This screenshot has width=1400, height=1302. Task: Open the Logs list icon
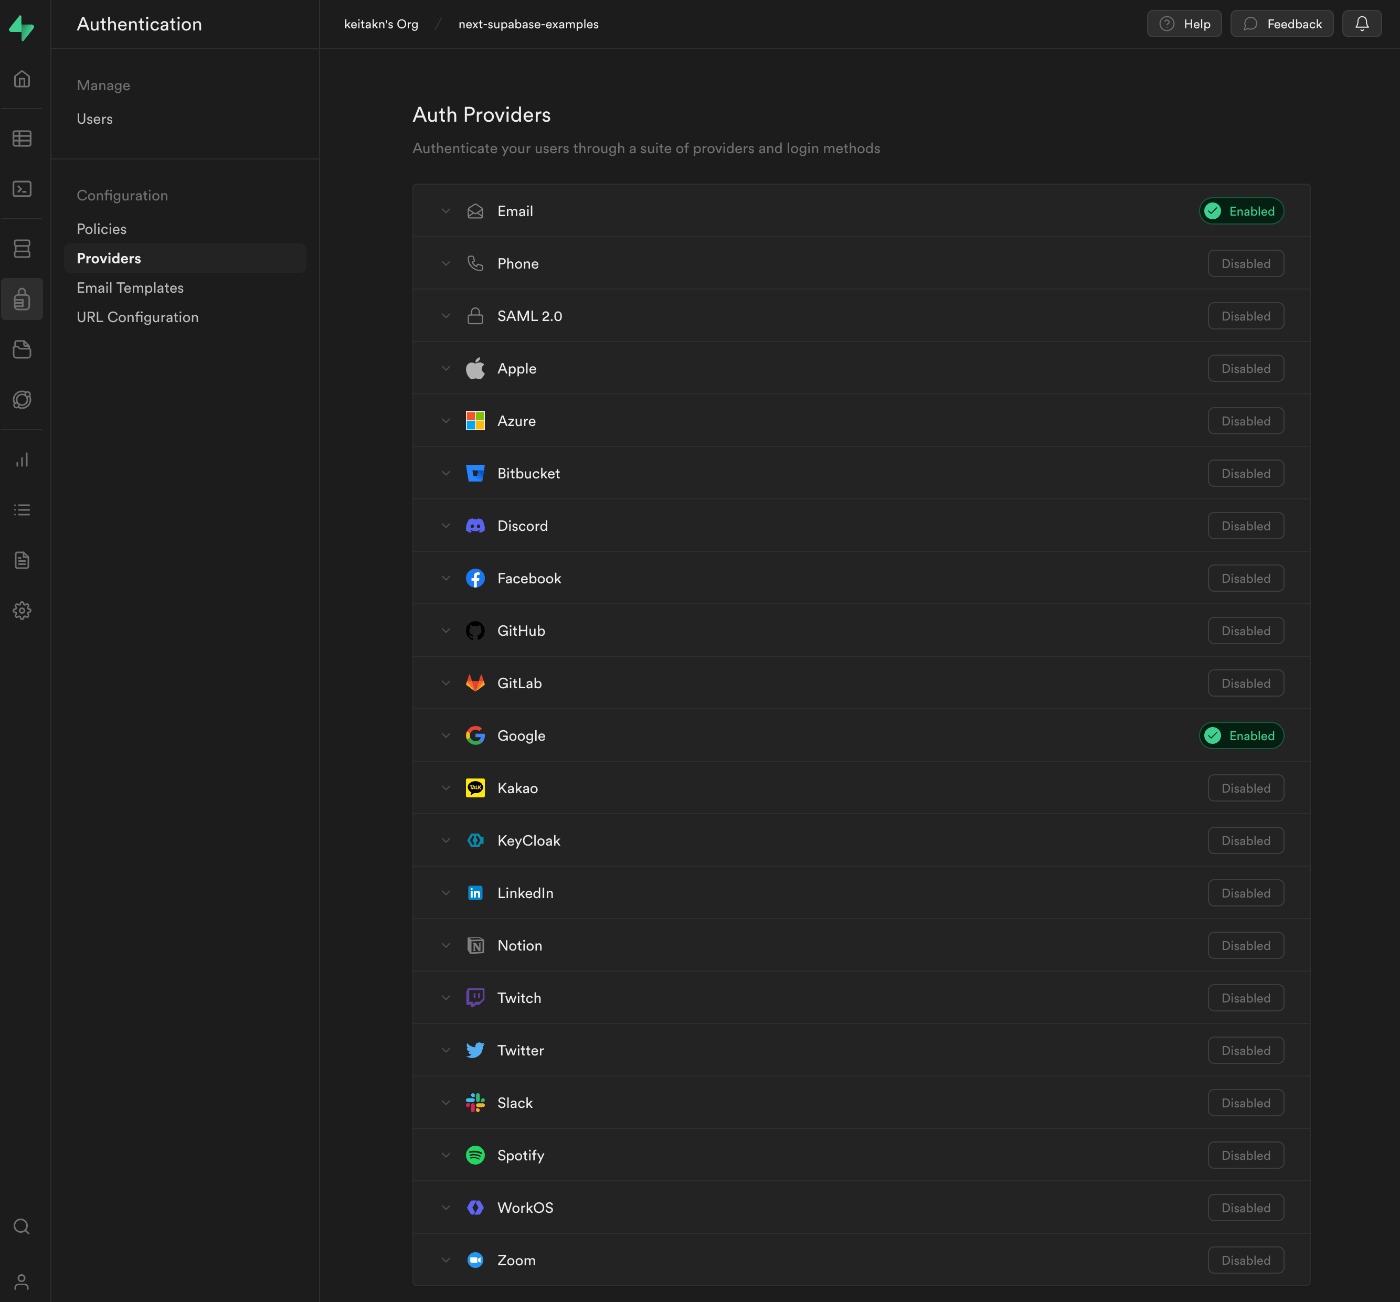(x=22, y=510)
